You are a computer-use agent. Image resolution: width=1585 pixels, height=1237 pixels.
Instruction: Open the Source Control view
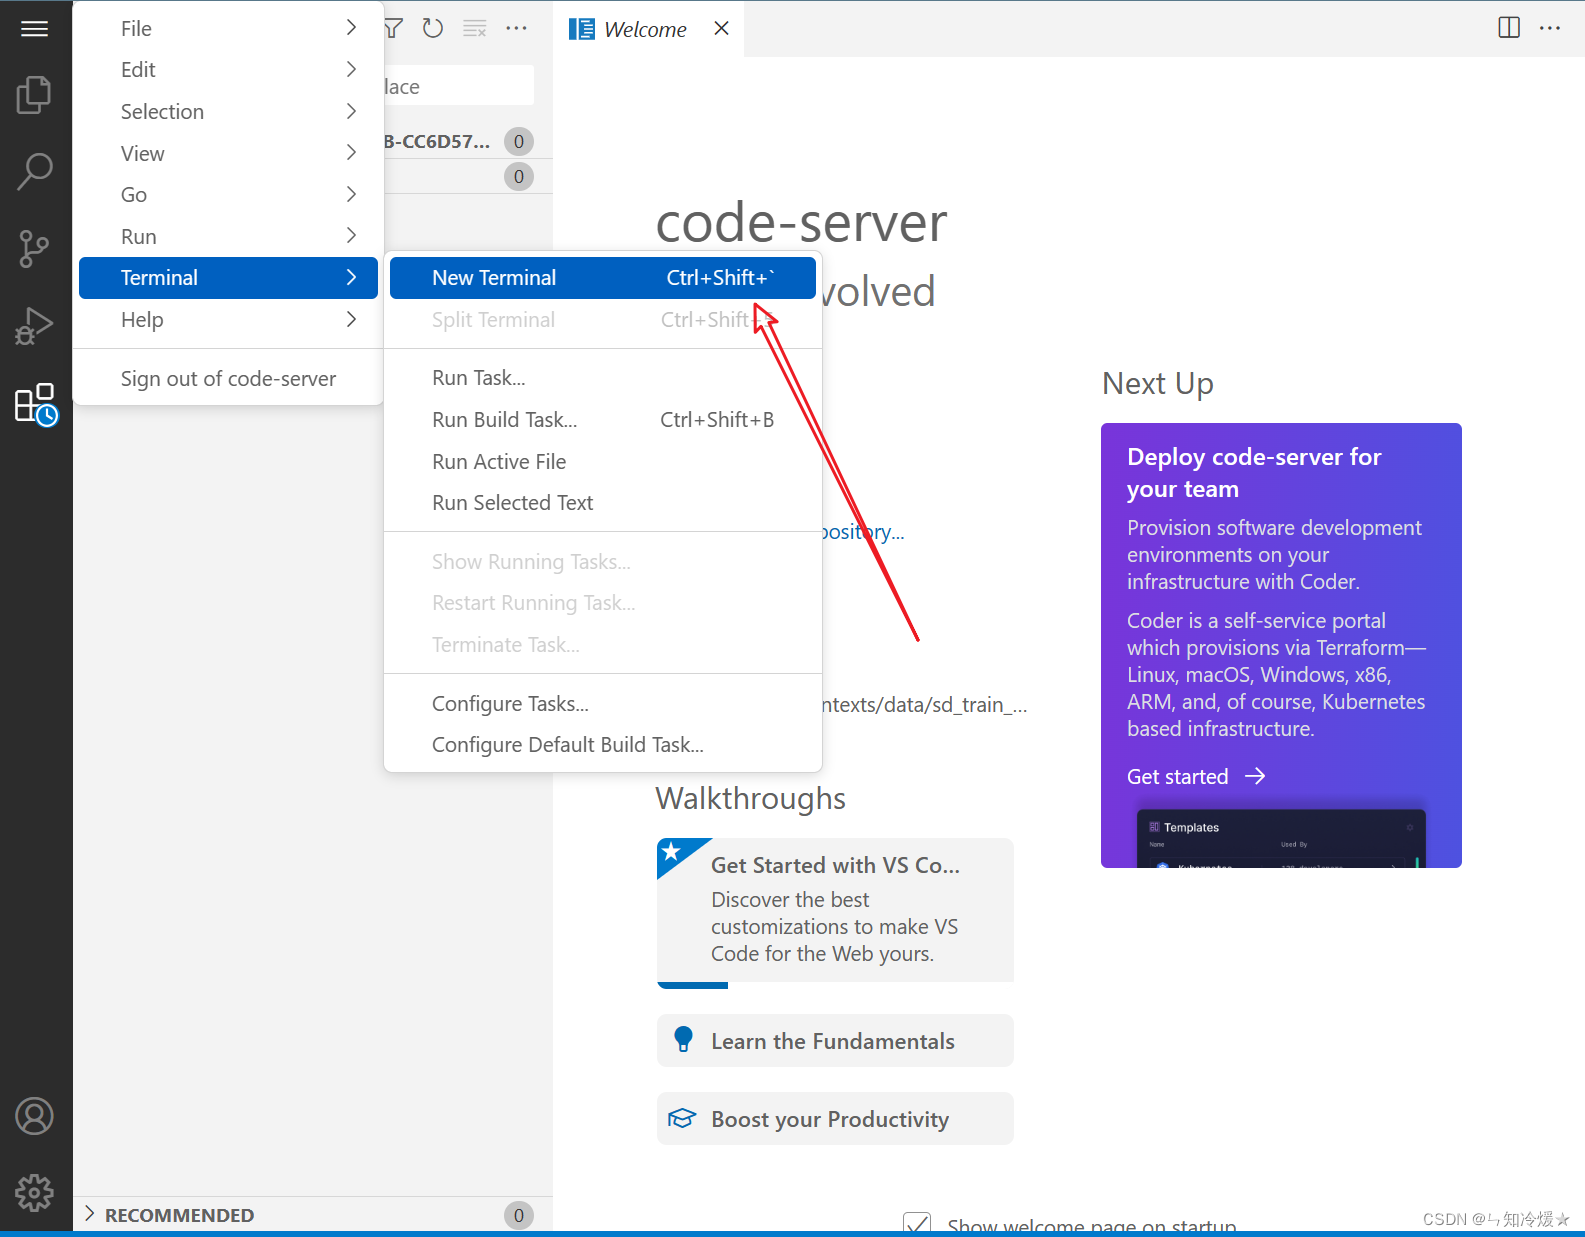point(35,248)
